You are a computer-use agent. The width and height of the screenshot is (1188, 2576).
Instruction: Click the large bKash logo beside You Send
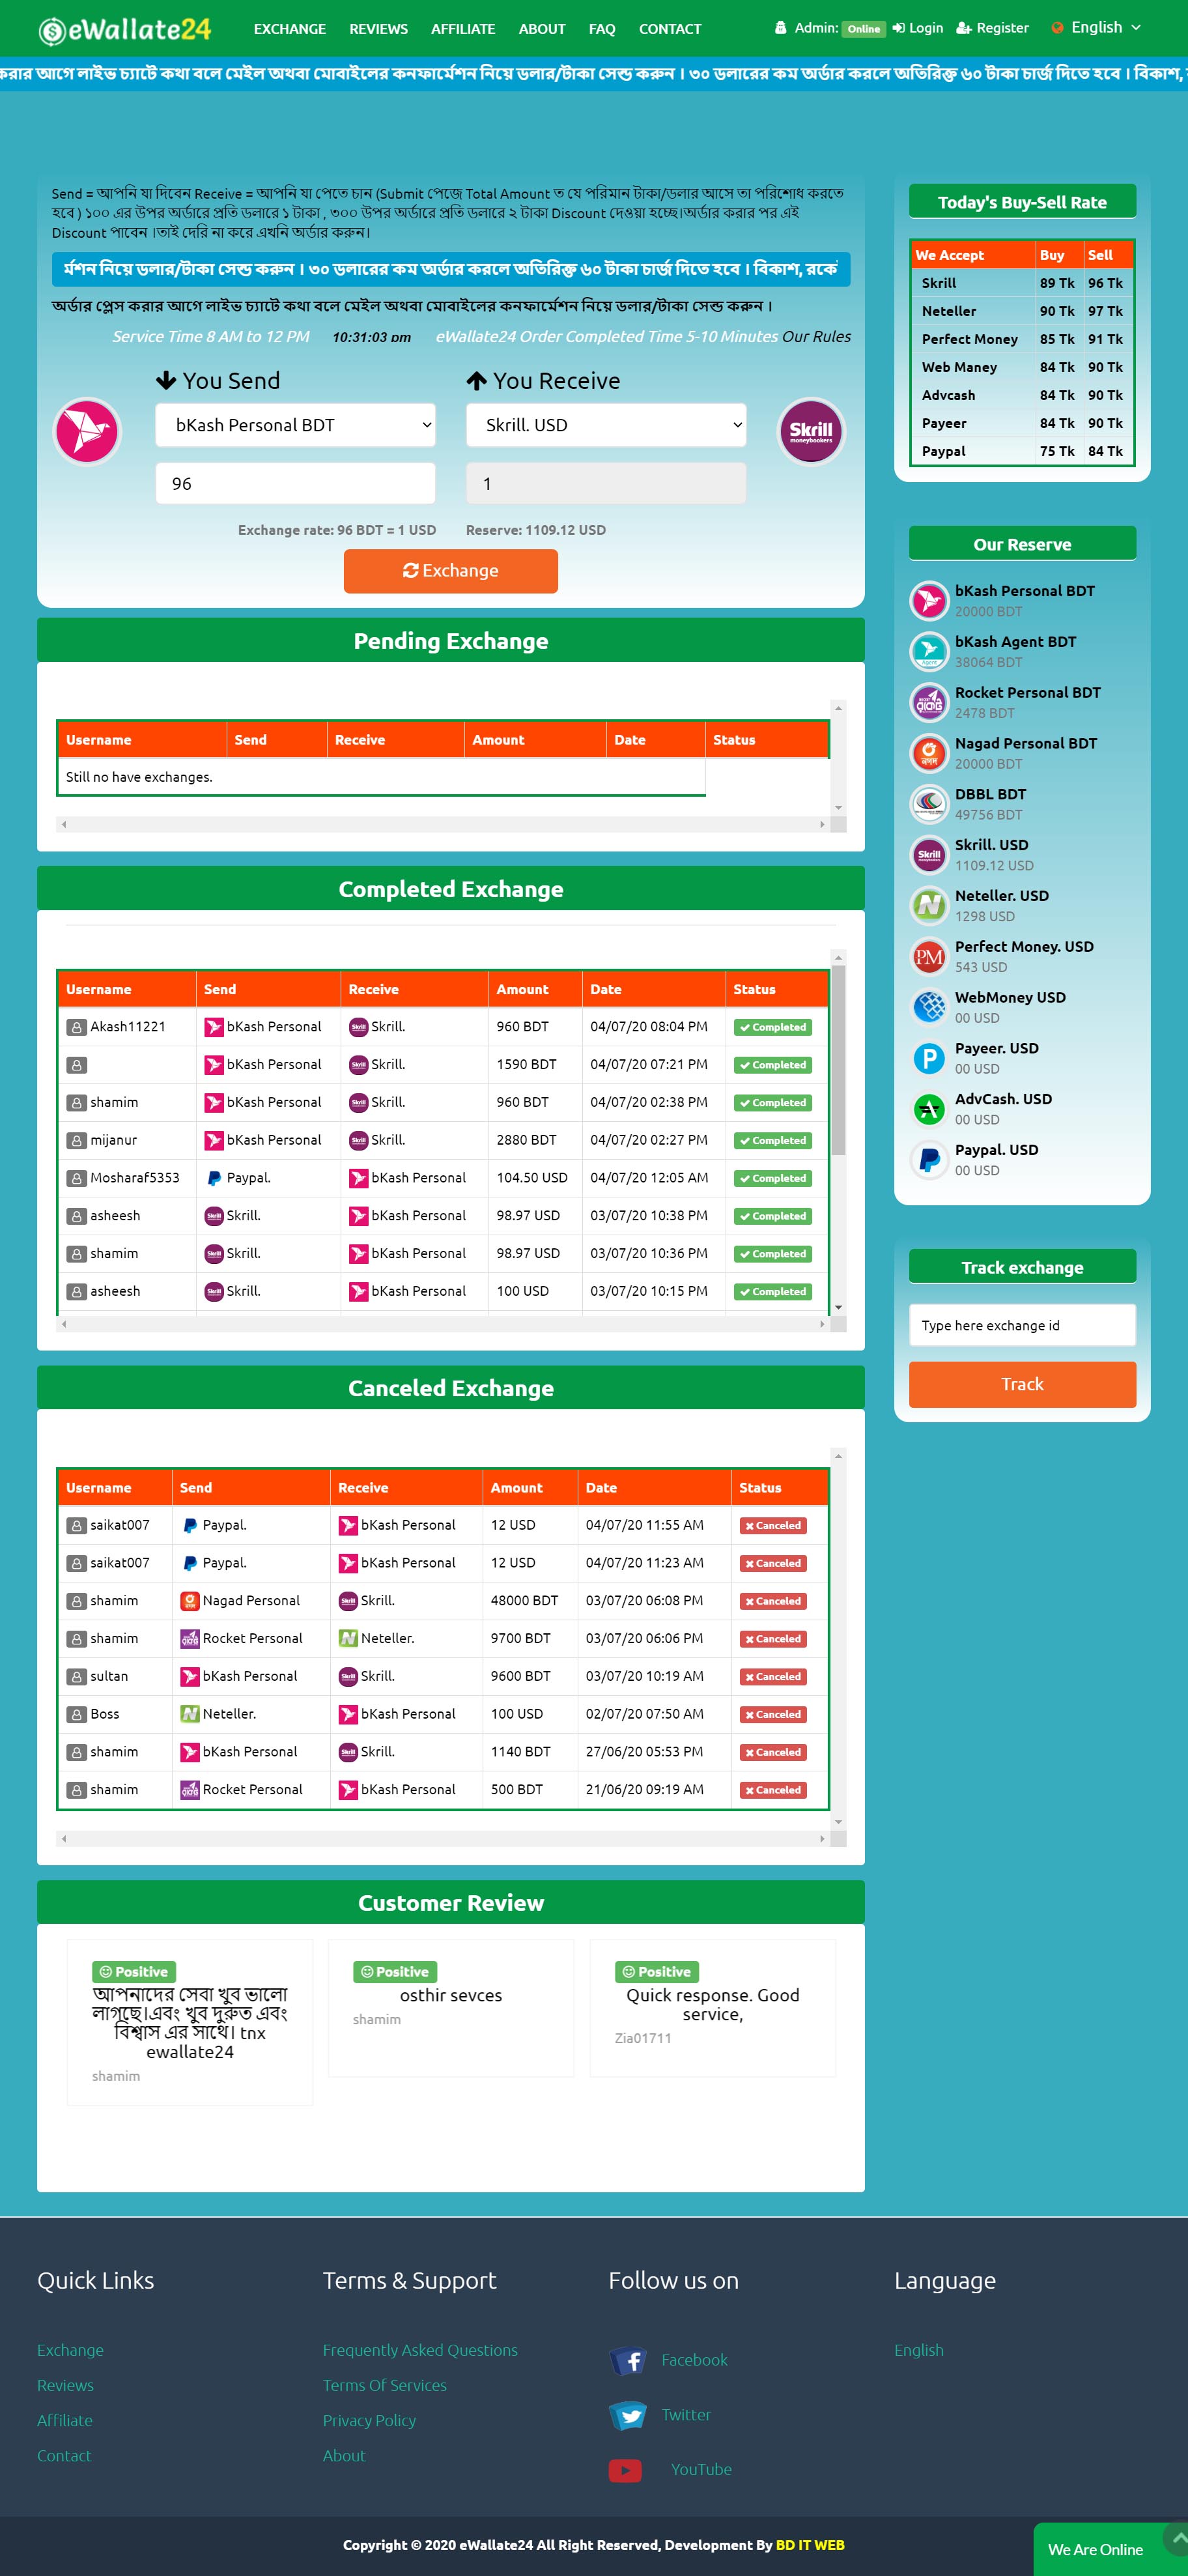87,431
